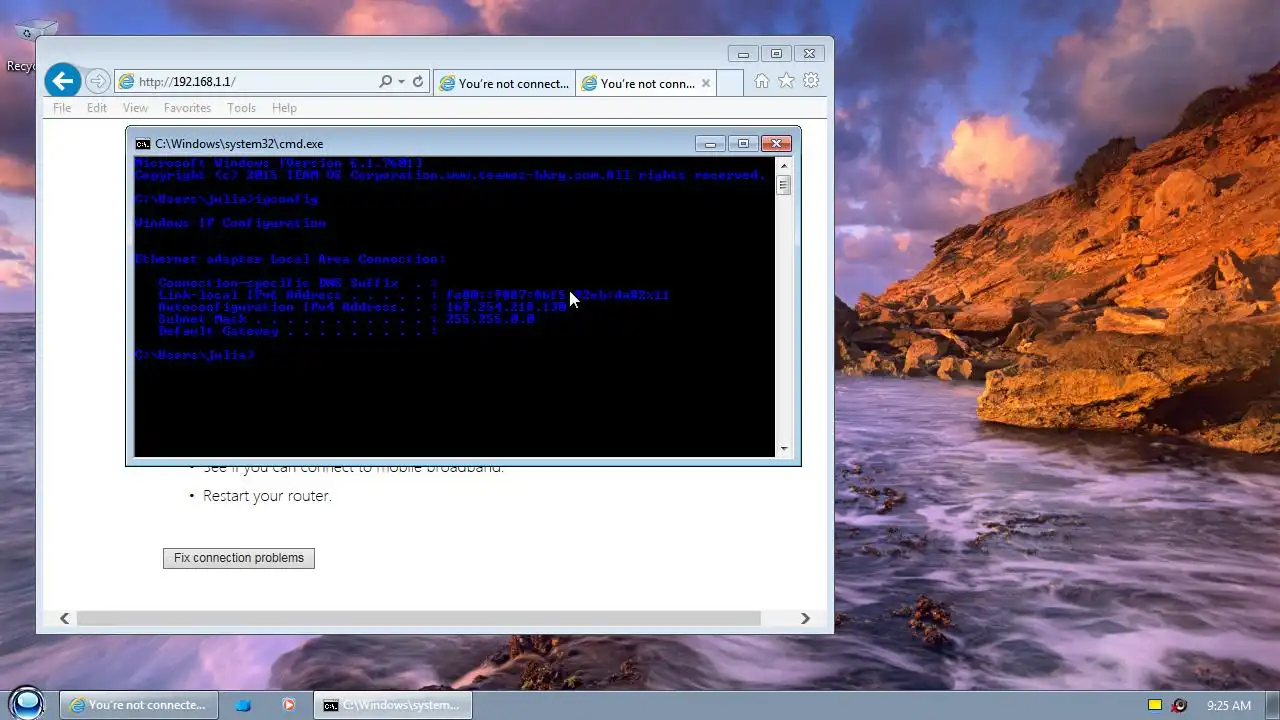Click the cmd.exe vertical scrollbar thumb
Image resolution: width=1280 pixels, height=720 pixels.
coord(784,185)
